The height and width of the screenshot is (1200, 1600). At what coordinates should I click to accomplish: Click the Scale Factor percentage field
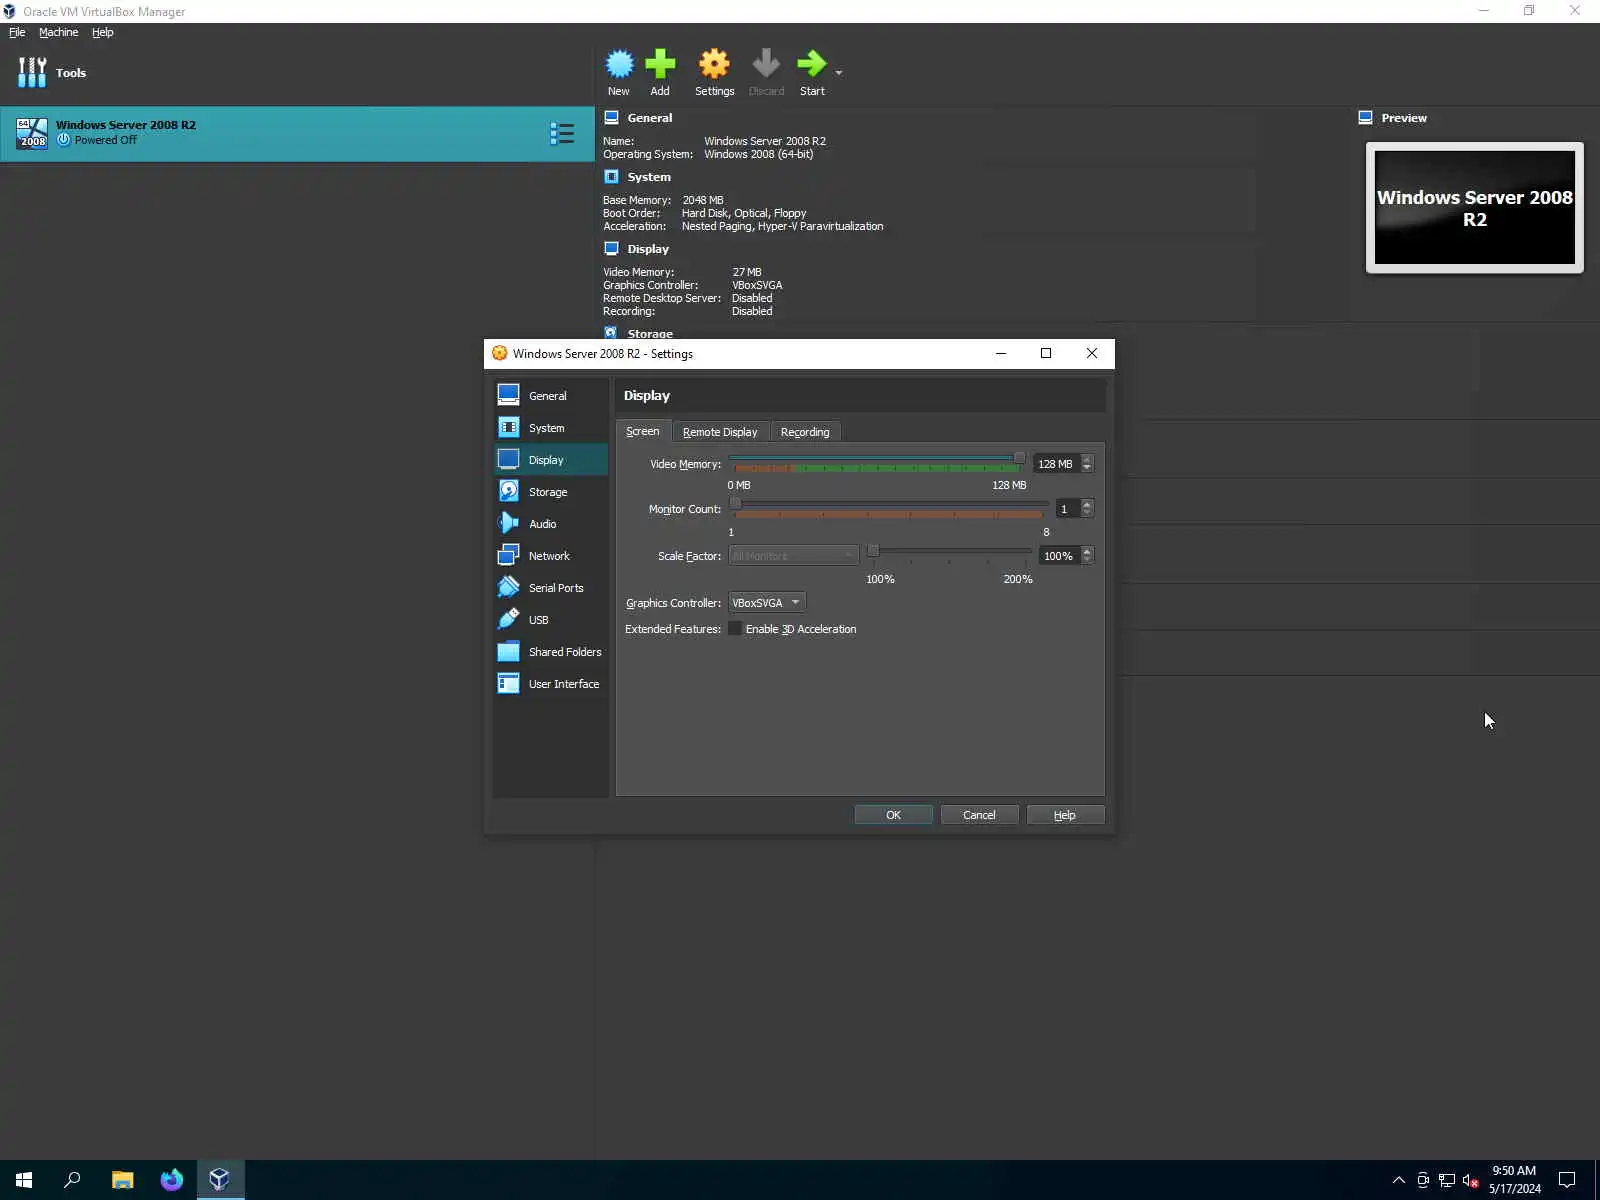[1059, 556]
